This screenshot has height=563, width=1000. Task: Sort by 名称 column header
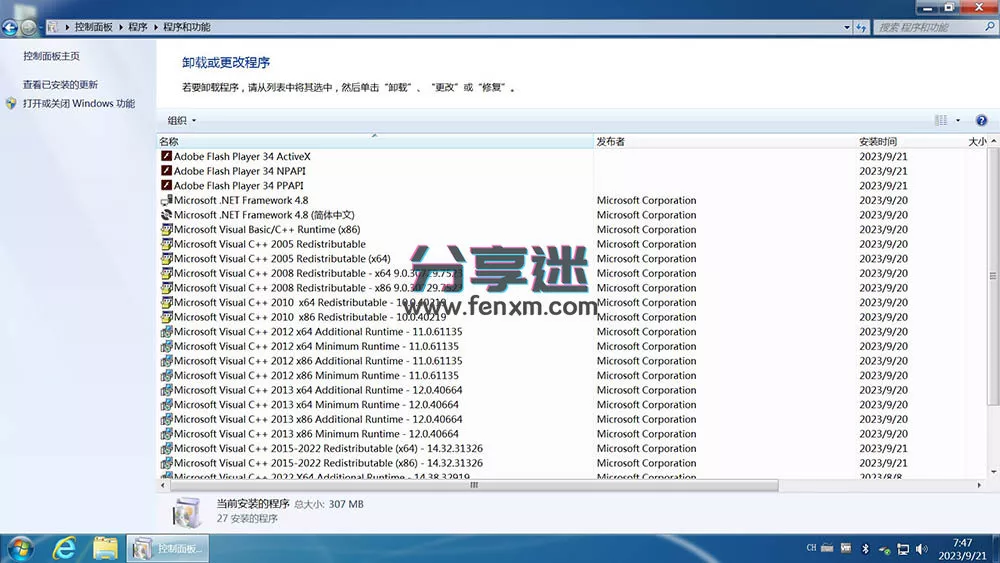point(375,142)
